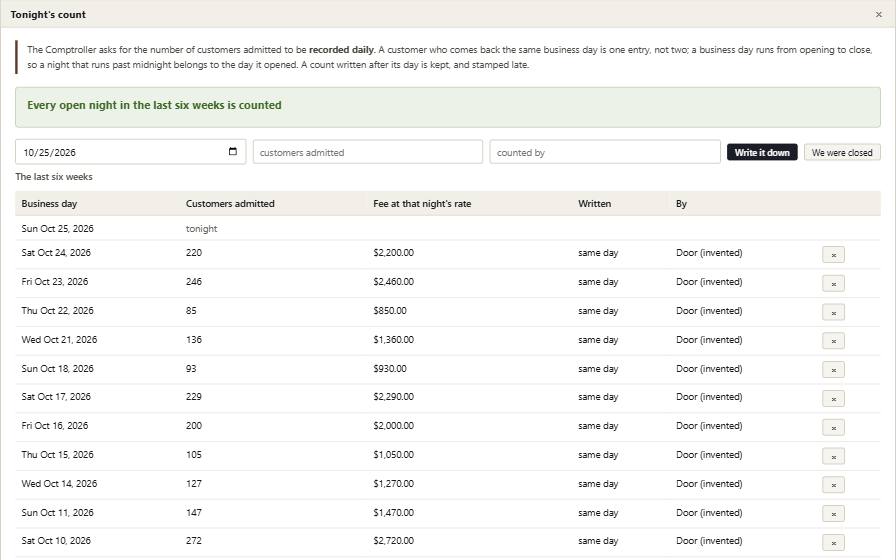Click the fee $850.00
The height and width of the screenshot is (560, 896).
[390, 311]
